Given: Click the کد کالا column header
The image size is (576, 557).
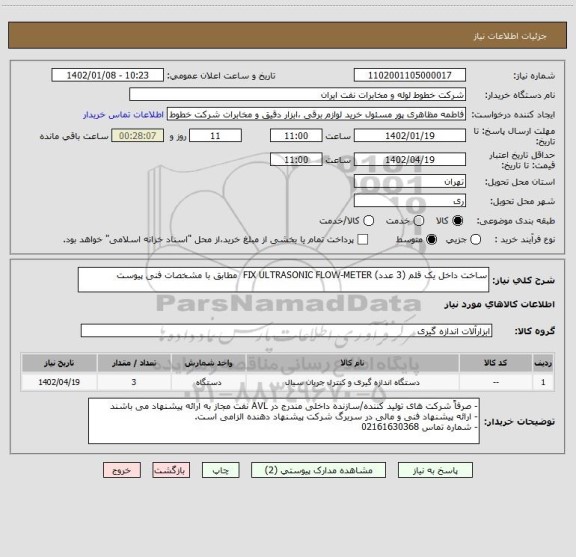Looking at the screenshot, I should [496, 363].
